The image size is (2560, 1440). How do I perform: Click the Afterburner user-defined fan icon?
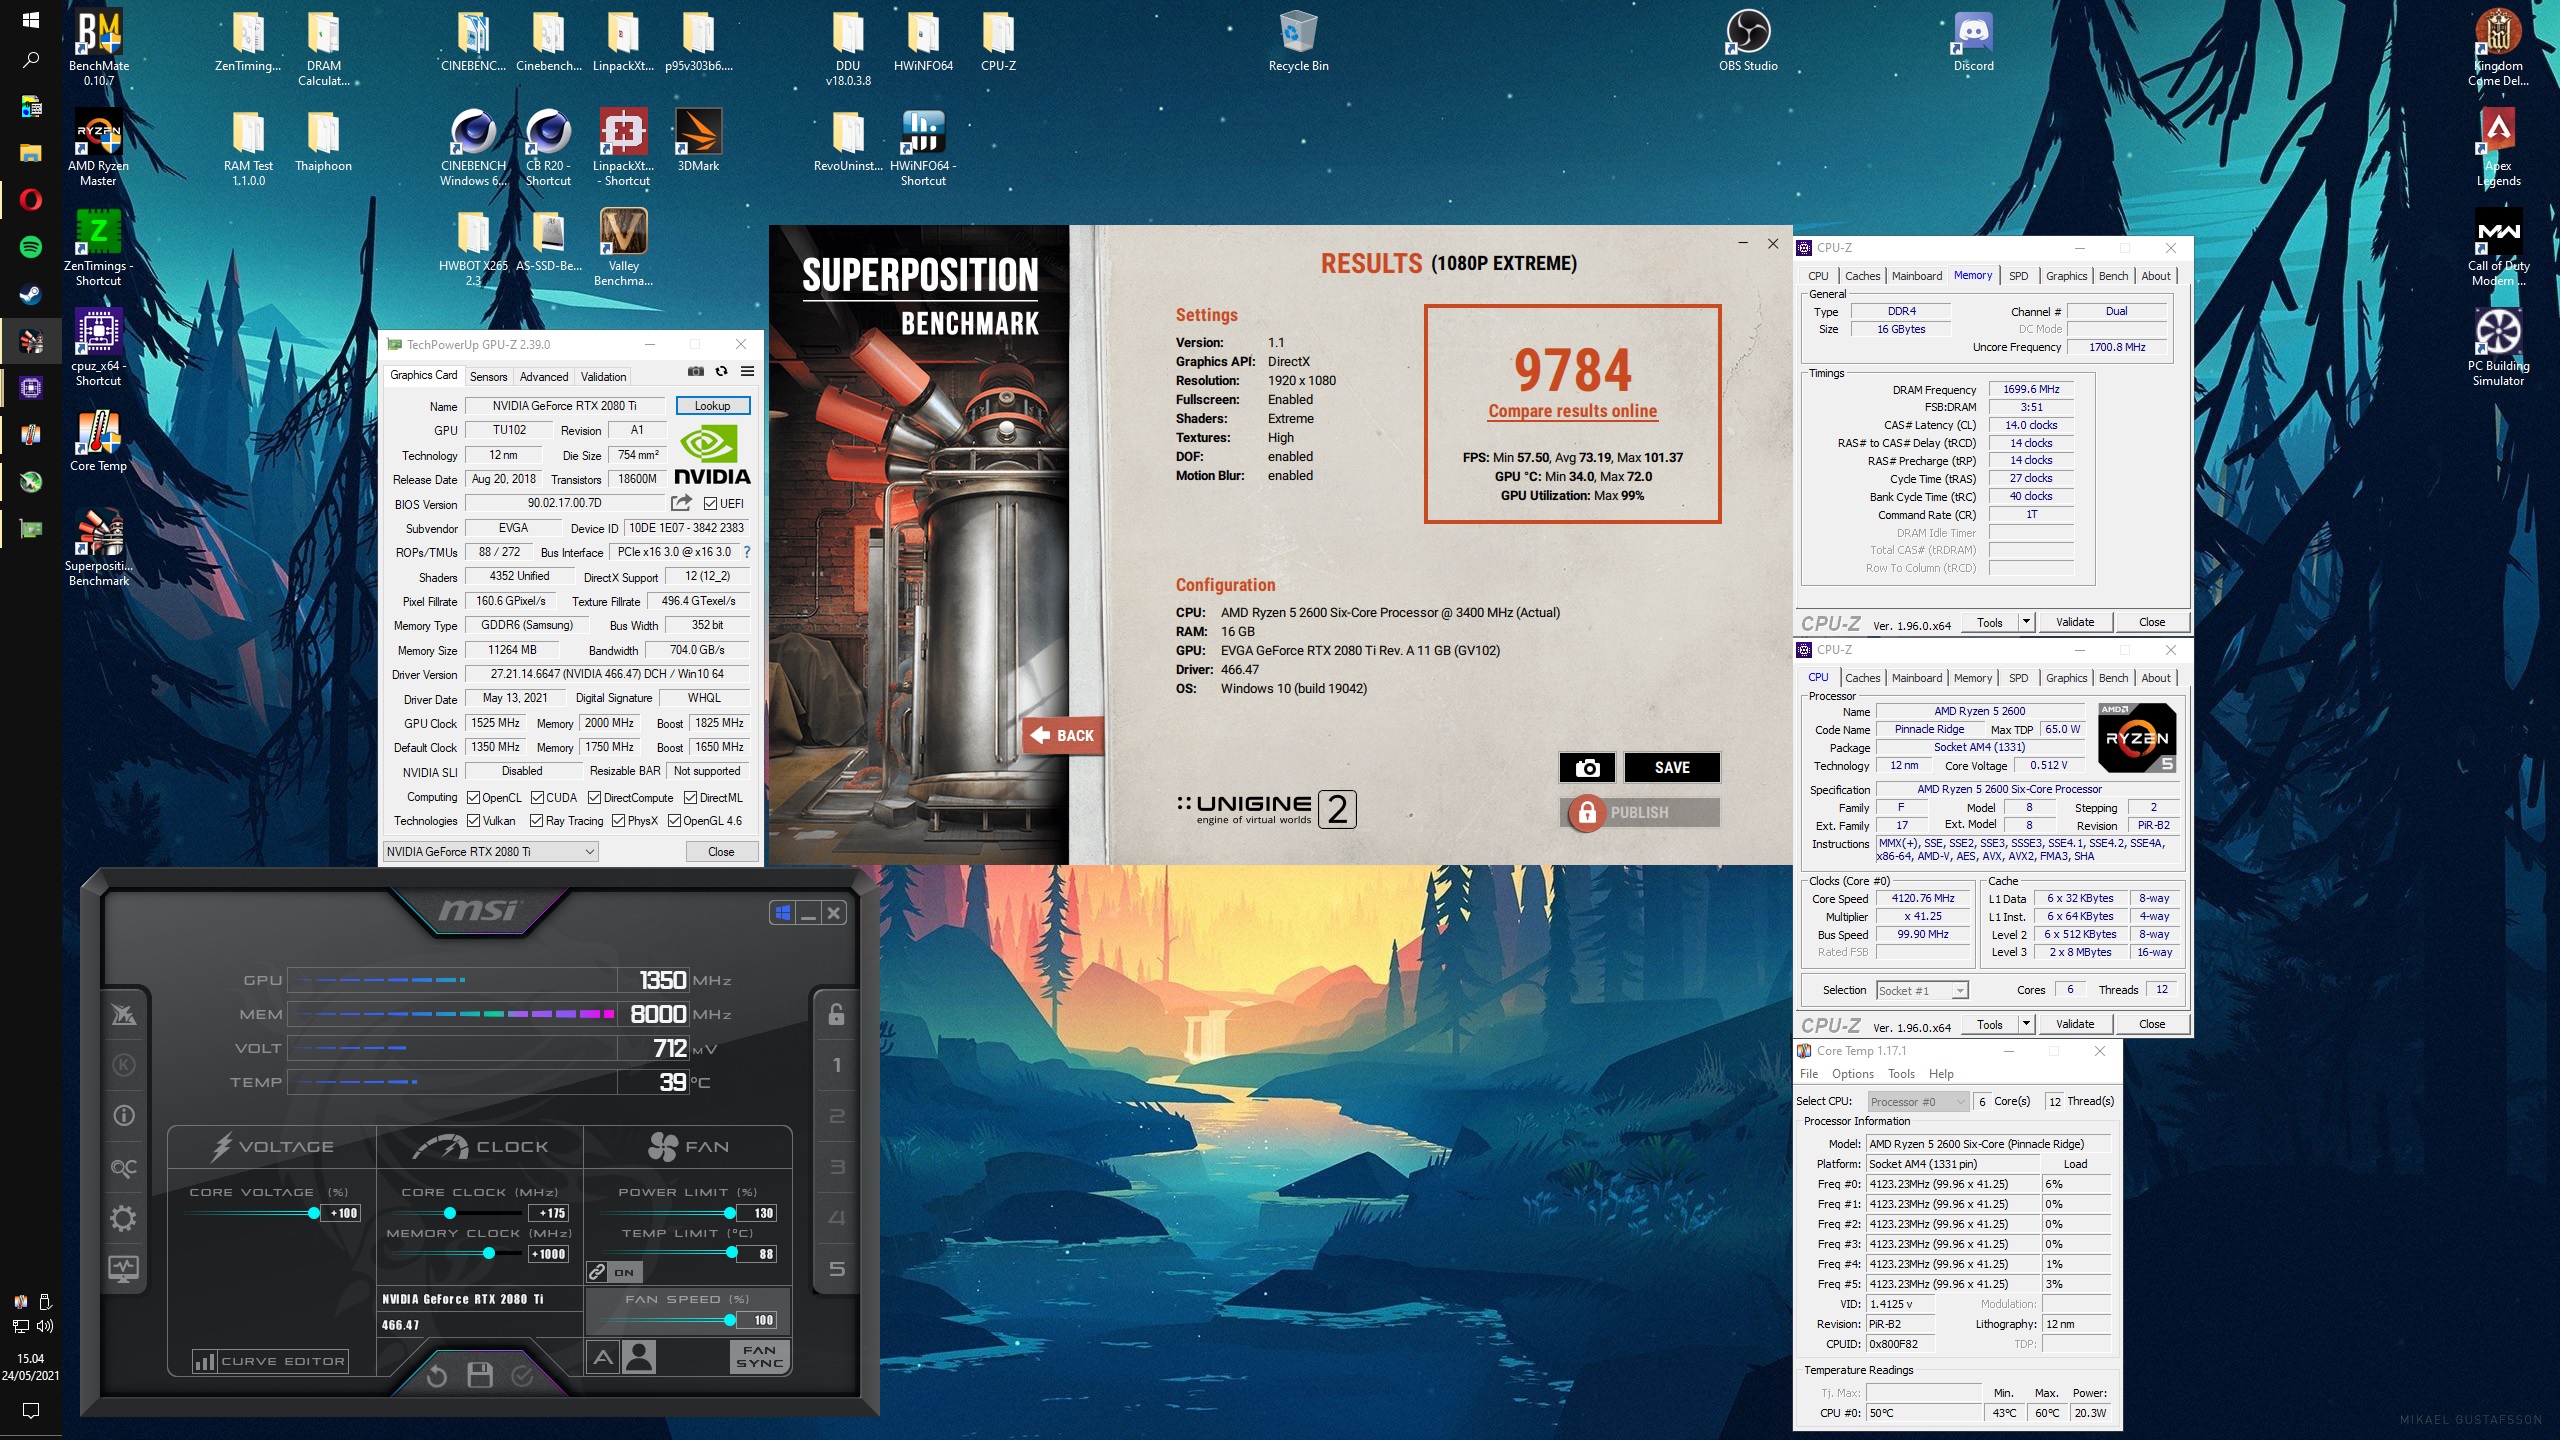tap(639, 1357)
